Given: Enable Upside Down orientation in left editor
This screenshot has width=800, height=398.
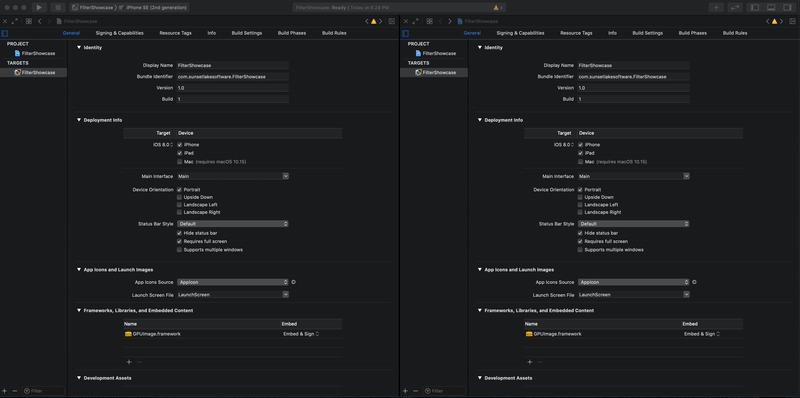Looking at the screenshot, I should (180, 197).
